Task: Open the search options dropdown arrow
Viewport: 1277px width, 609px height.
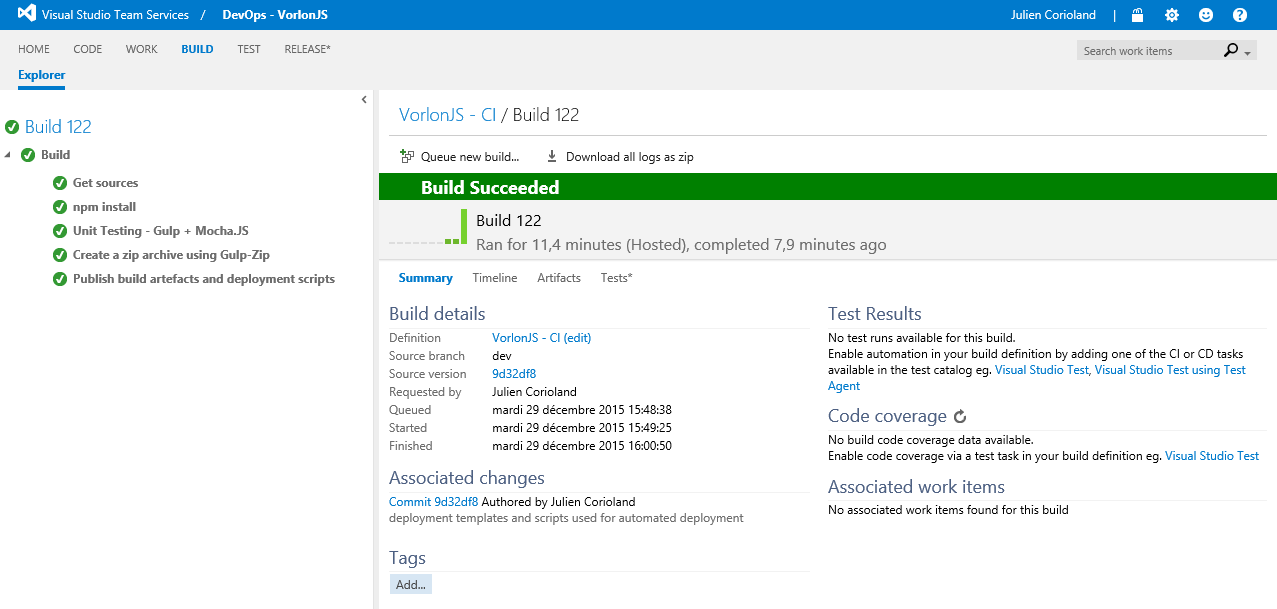Action: 1246,52
